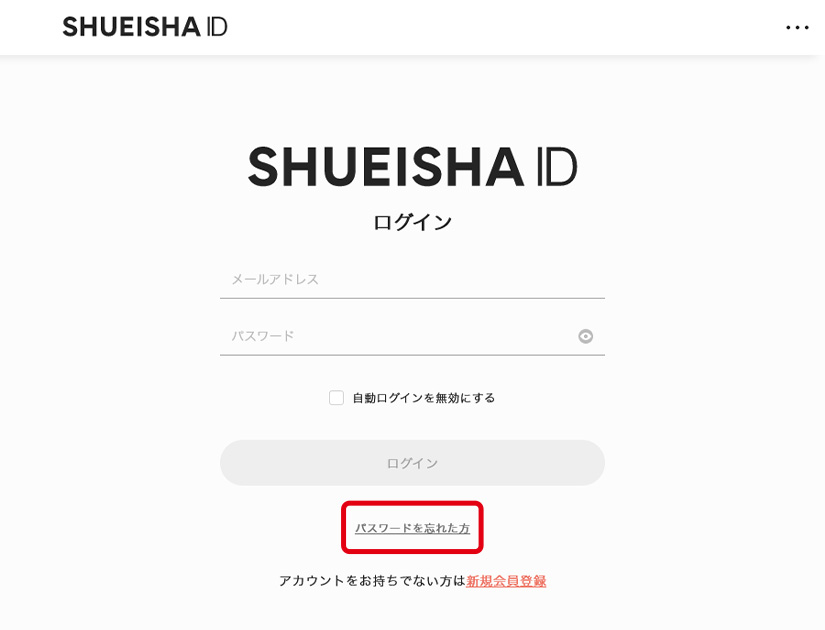
Task: Click the red highlight frame's border
Action: [x=344, y=527]
